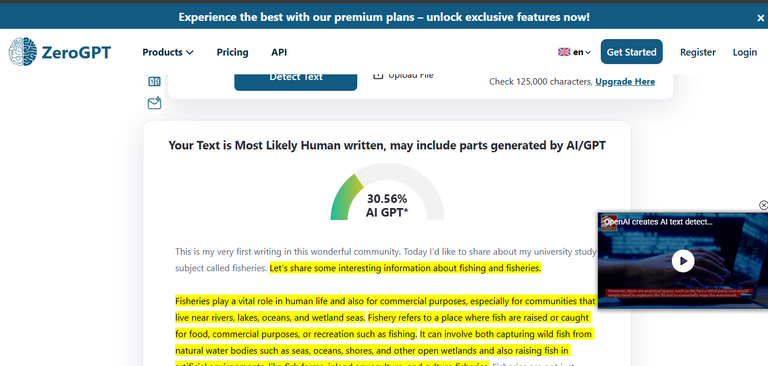Viewport: 768px width, 366px height.
Task: Follow the Upgrade Here link
Action: [x=625, y=82]
